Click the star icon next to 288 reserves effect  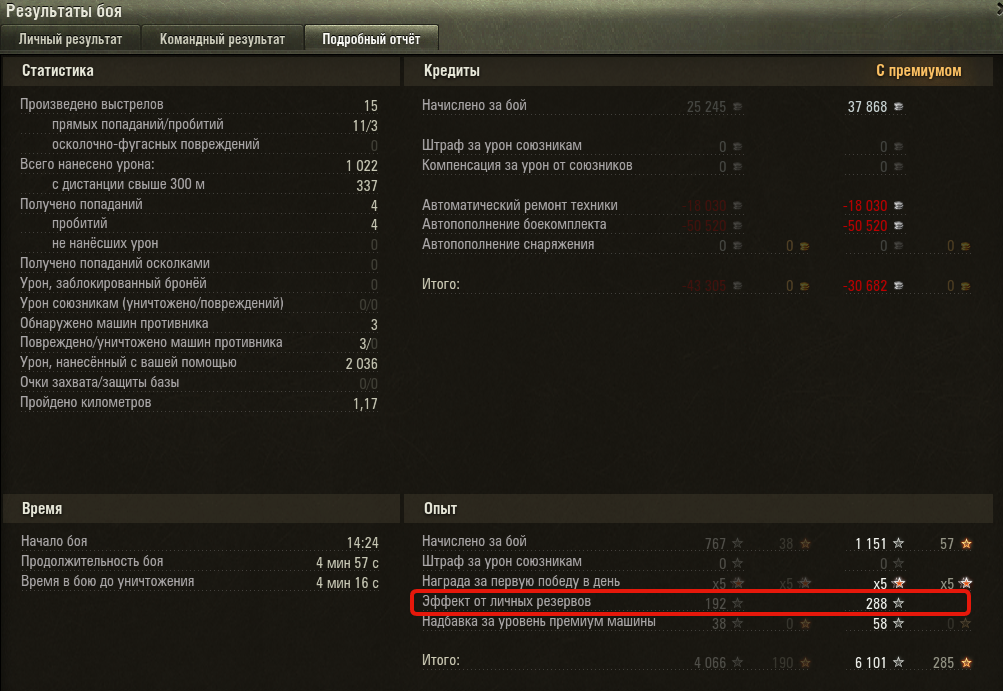coord(899,603)
